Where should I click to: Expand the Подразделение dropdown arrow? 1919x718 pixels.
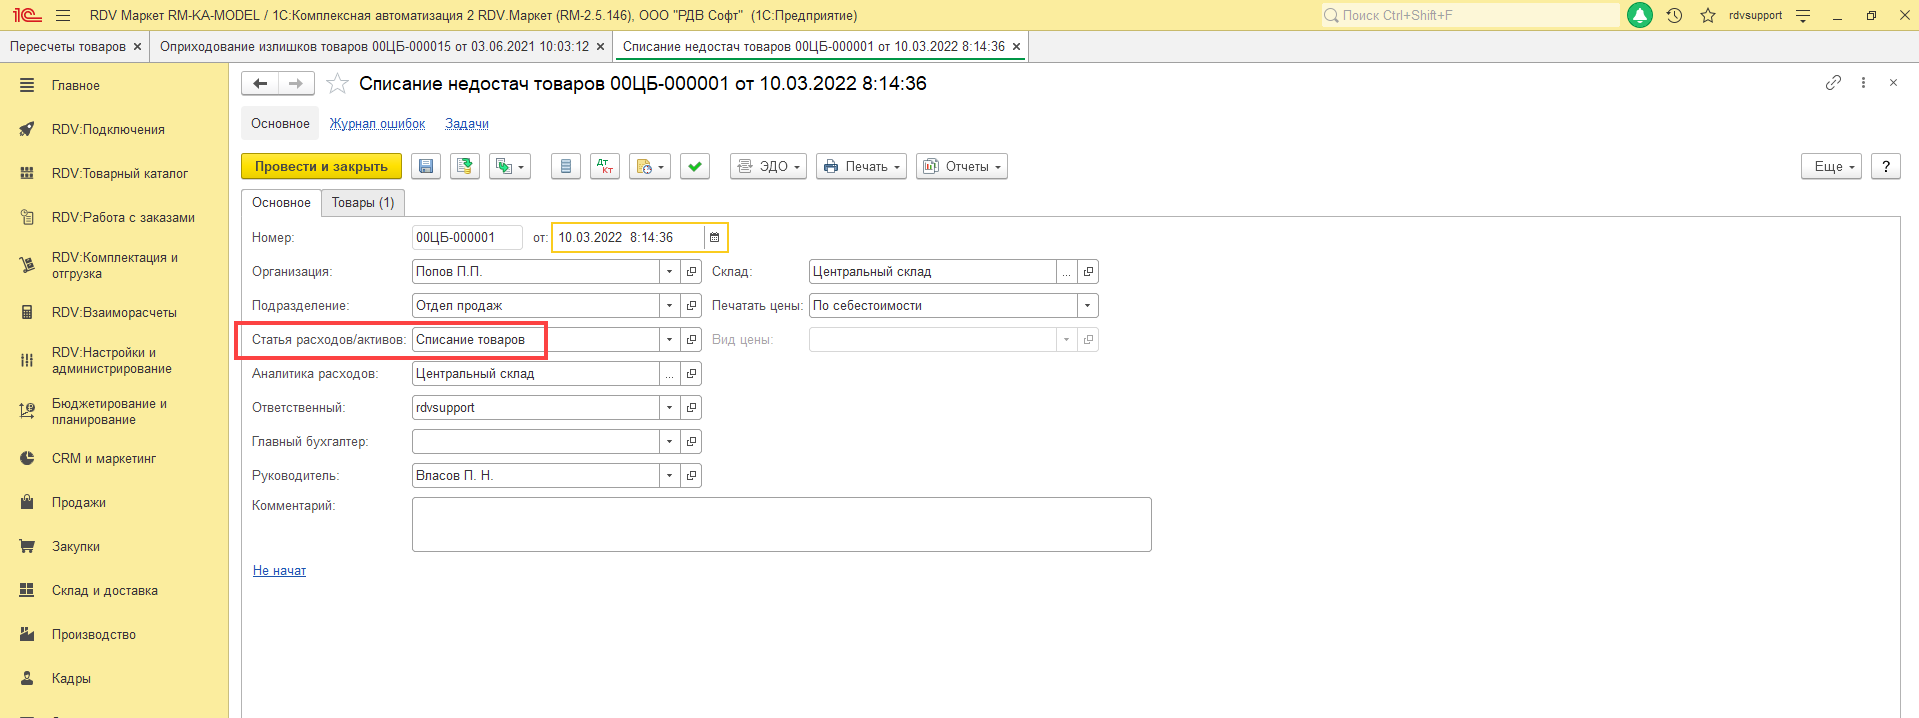point(669,306)
